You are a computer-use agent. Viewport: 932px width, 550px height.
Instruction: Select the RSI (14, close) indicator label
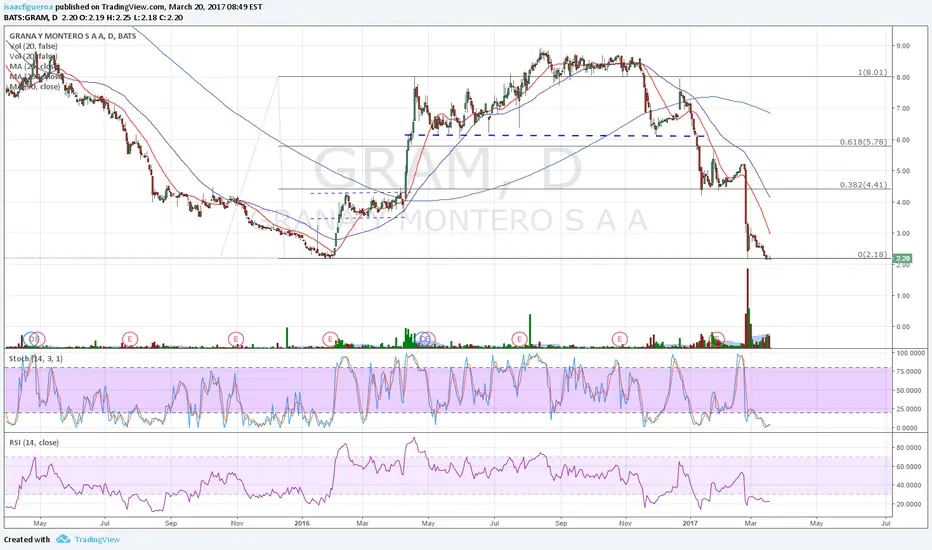pos(34,442)
